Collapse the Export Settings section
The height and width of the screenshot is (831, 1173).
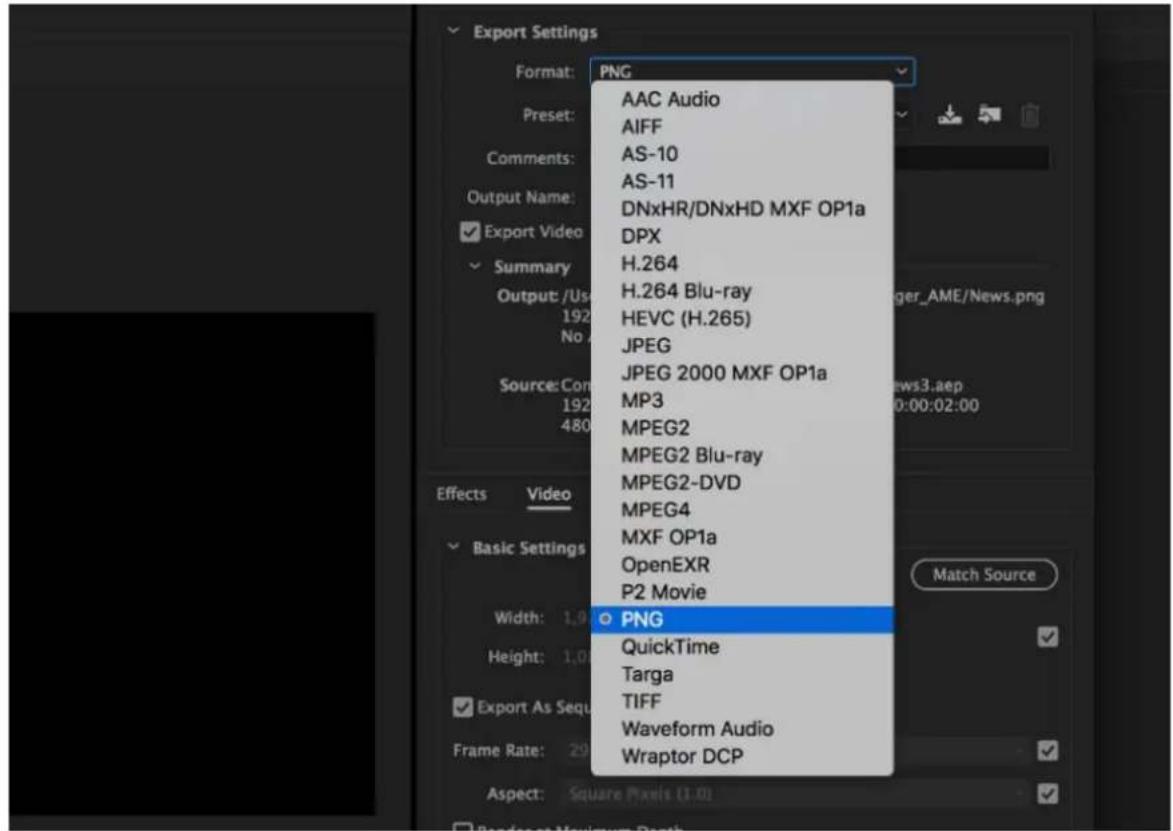pos(452,31)
